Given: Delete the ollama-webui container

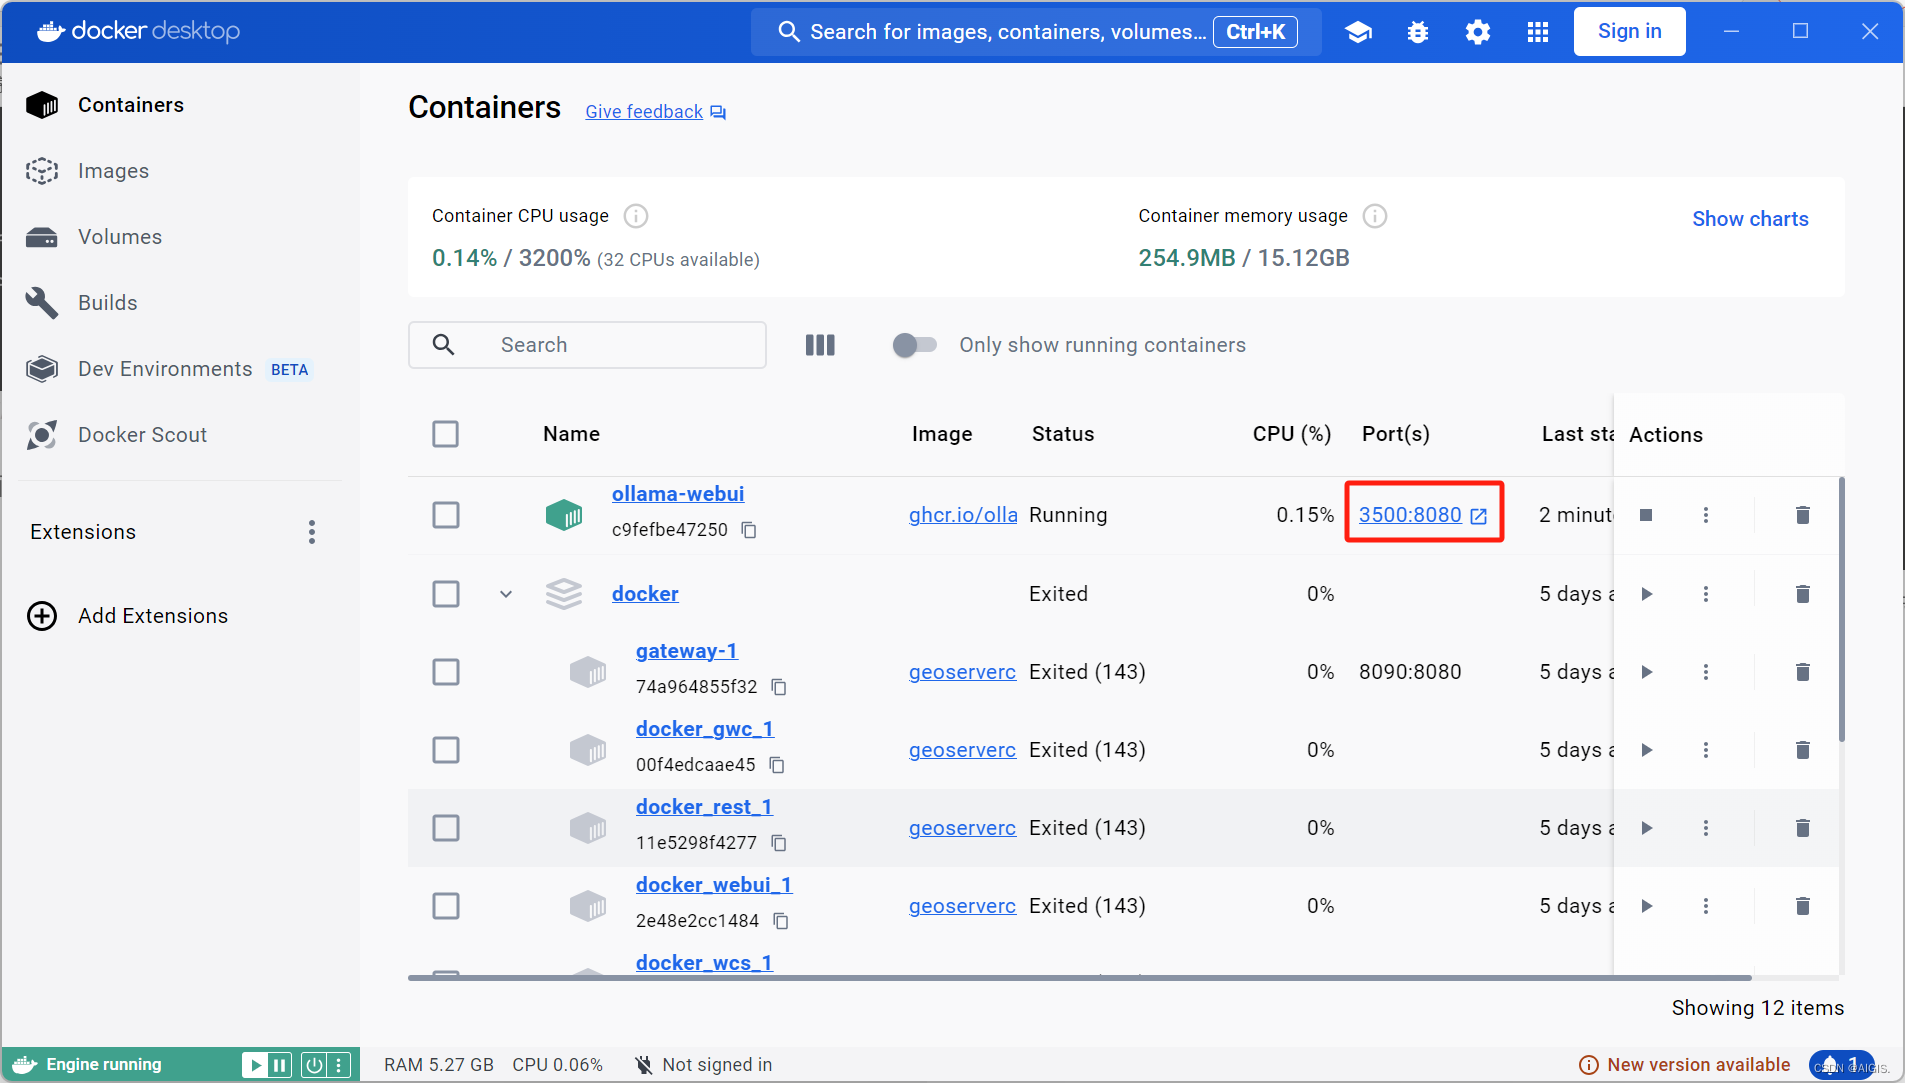Looking at the screenshot, I should coord(1803,515).
